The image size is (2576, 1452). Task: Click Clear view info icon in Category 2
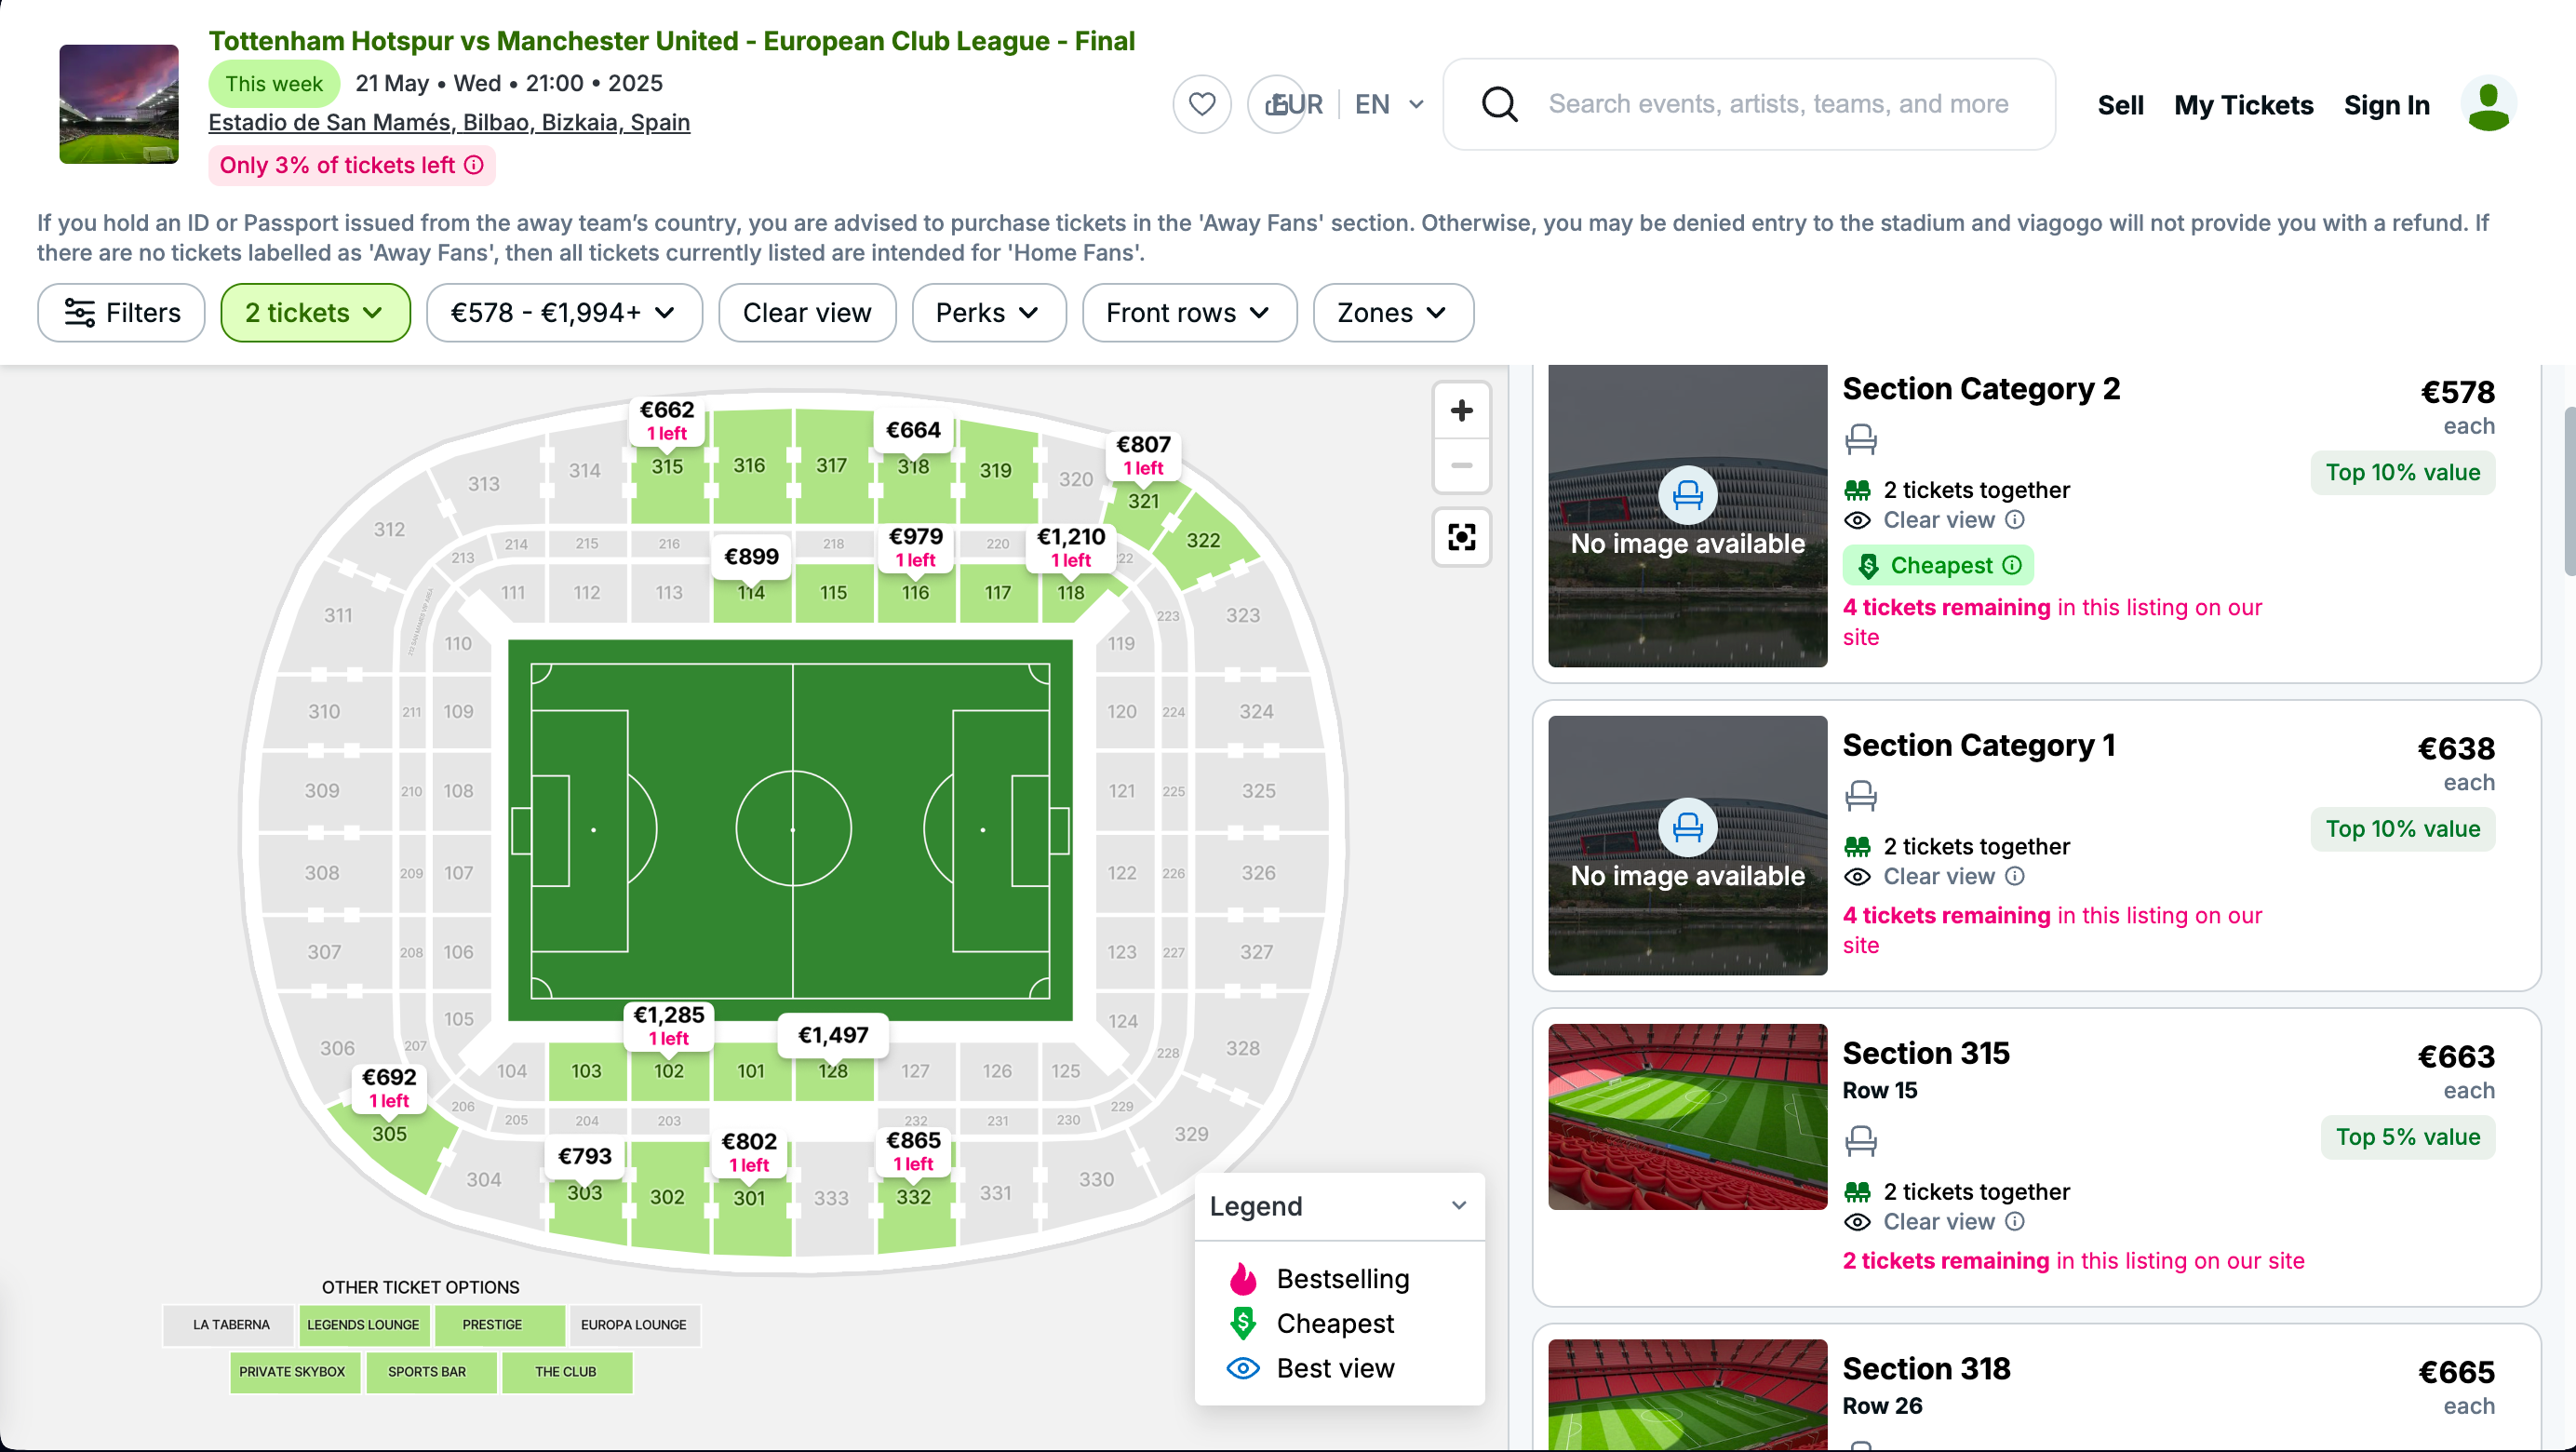point(2016,520)
